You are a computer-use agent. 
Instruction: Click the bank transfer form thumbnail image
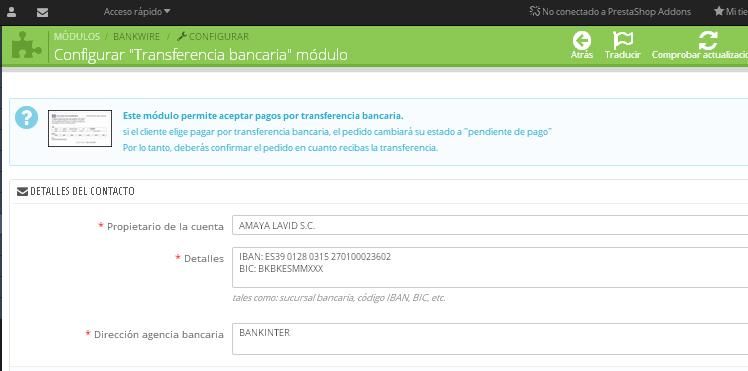pos(80,128)
